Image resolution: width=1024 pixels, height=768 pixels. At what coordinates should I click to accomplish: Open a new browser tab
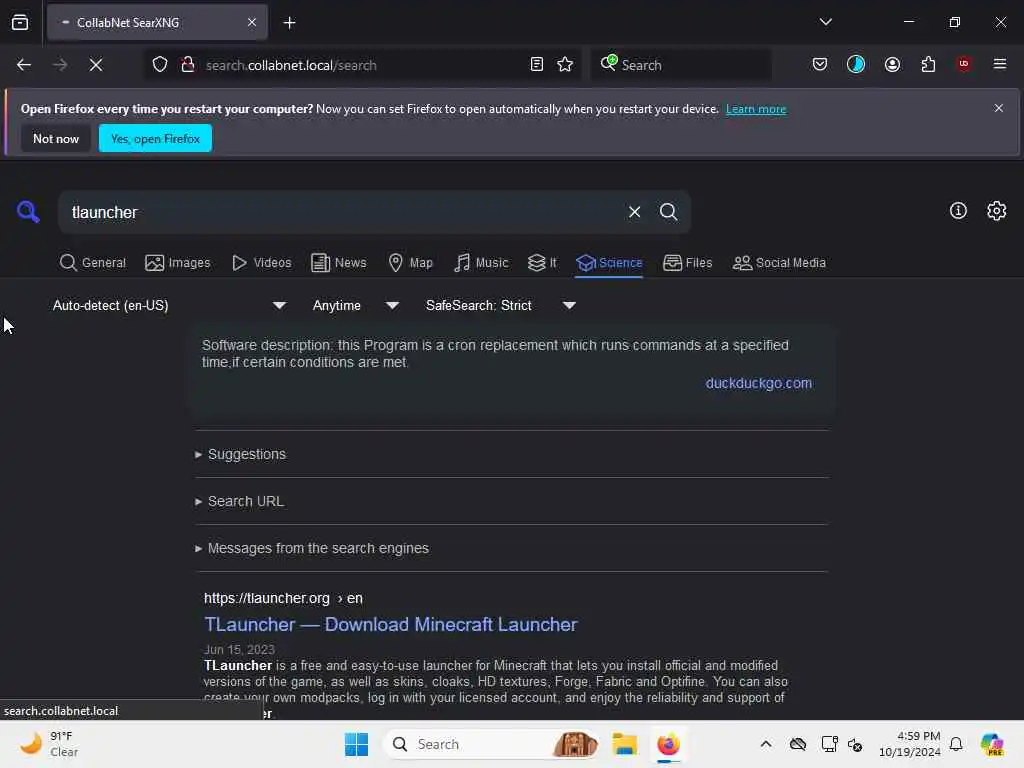point(289,23)
